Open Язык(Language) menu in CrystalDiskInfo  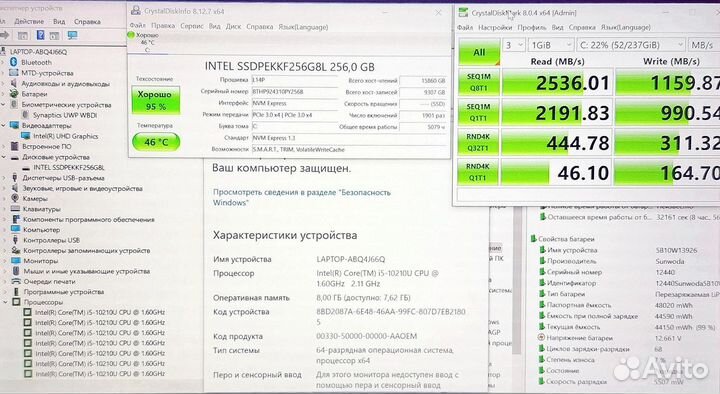[303, 27]
